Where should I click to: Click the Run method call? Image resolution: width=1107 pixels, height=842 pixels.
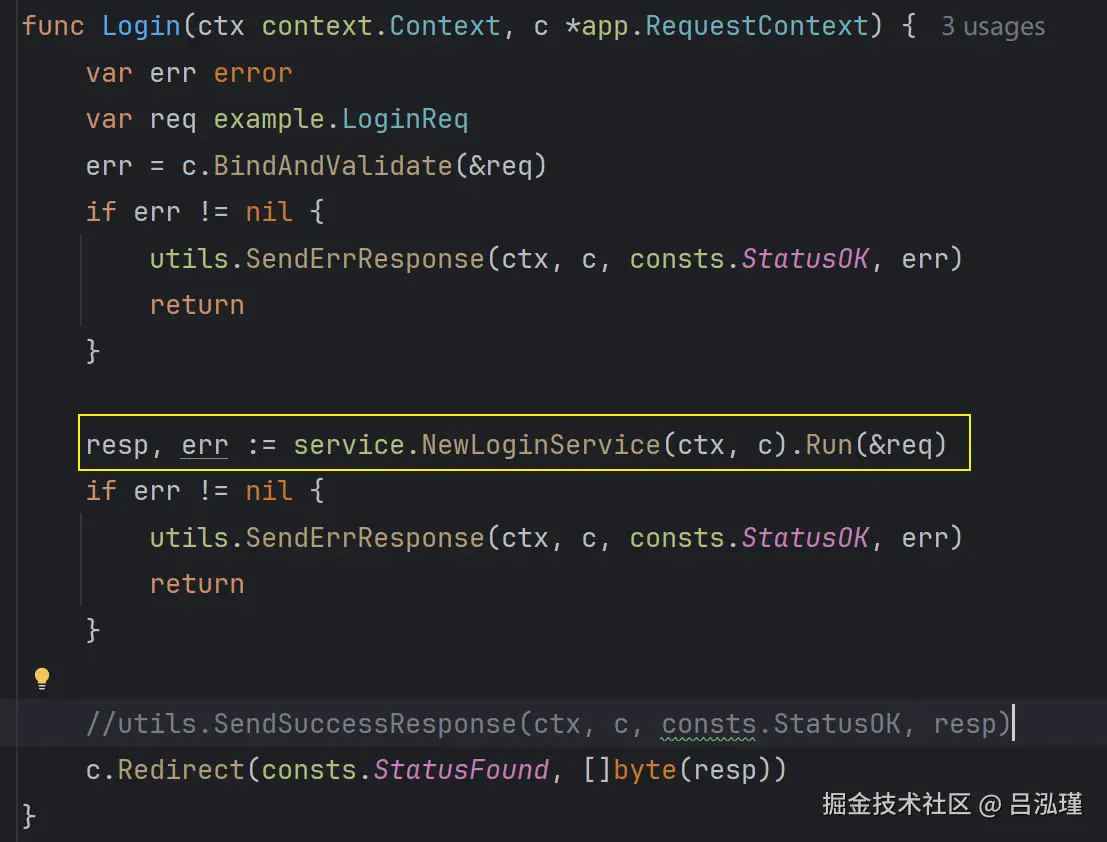[x=829, y=444]
